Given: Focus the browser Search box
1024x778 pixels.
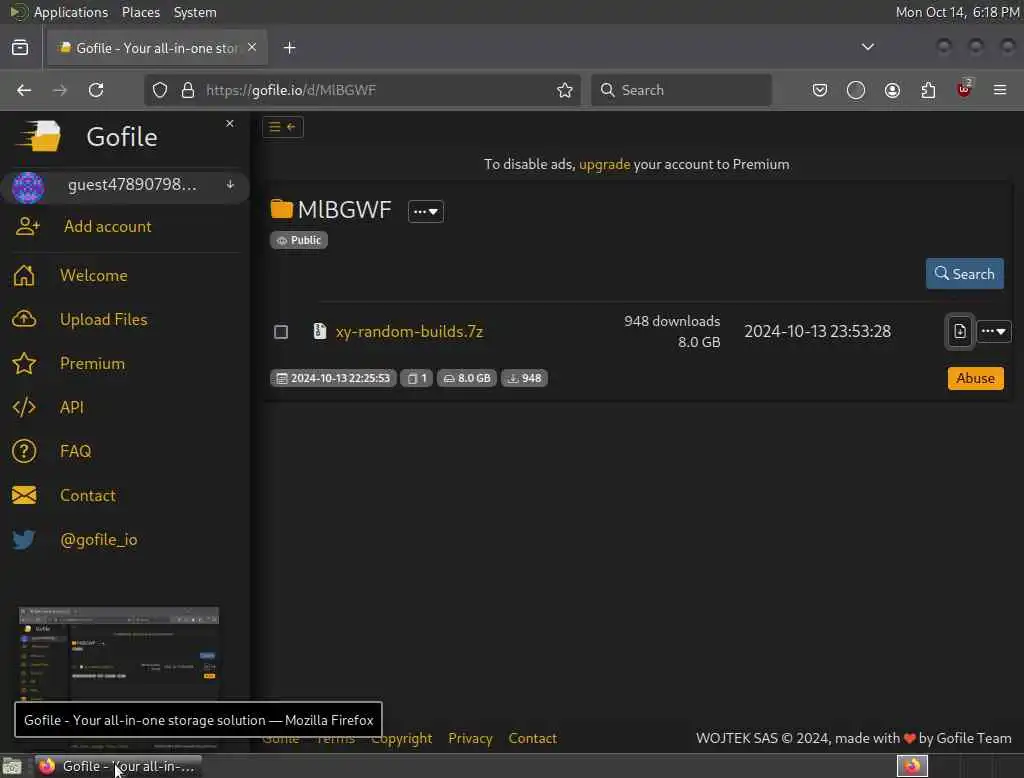Looking at the screenshot, I should [681, 90].
